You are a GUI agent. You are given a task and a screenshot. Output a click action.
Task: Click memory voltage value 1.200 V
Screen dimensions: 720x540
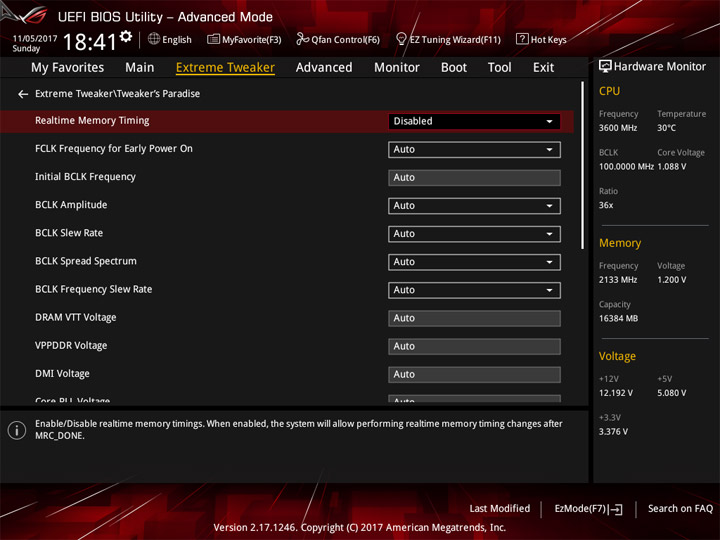tap(672, 280)
